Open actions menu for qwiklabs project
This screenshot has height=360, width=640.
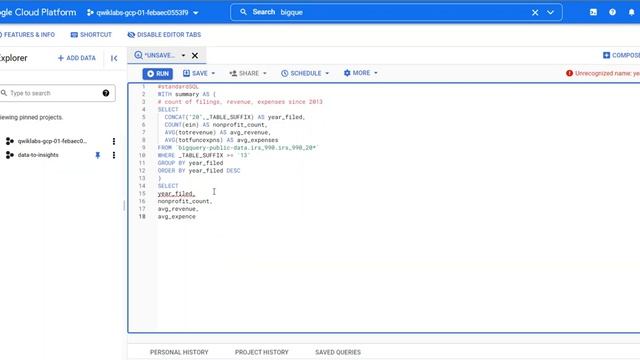(x=114, y=141)
